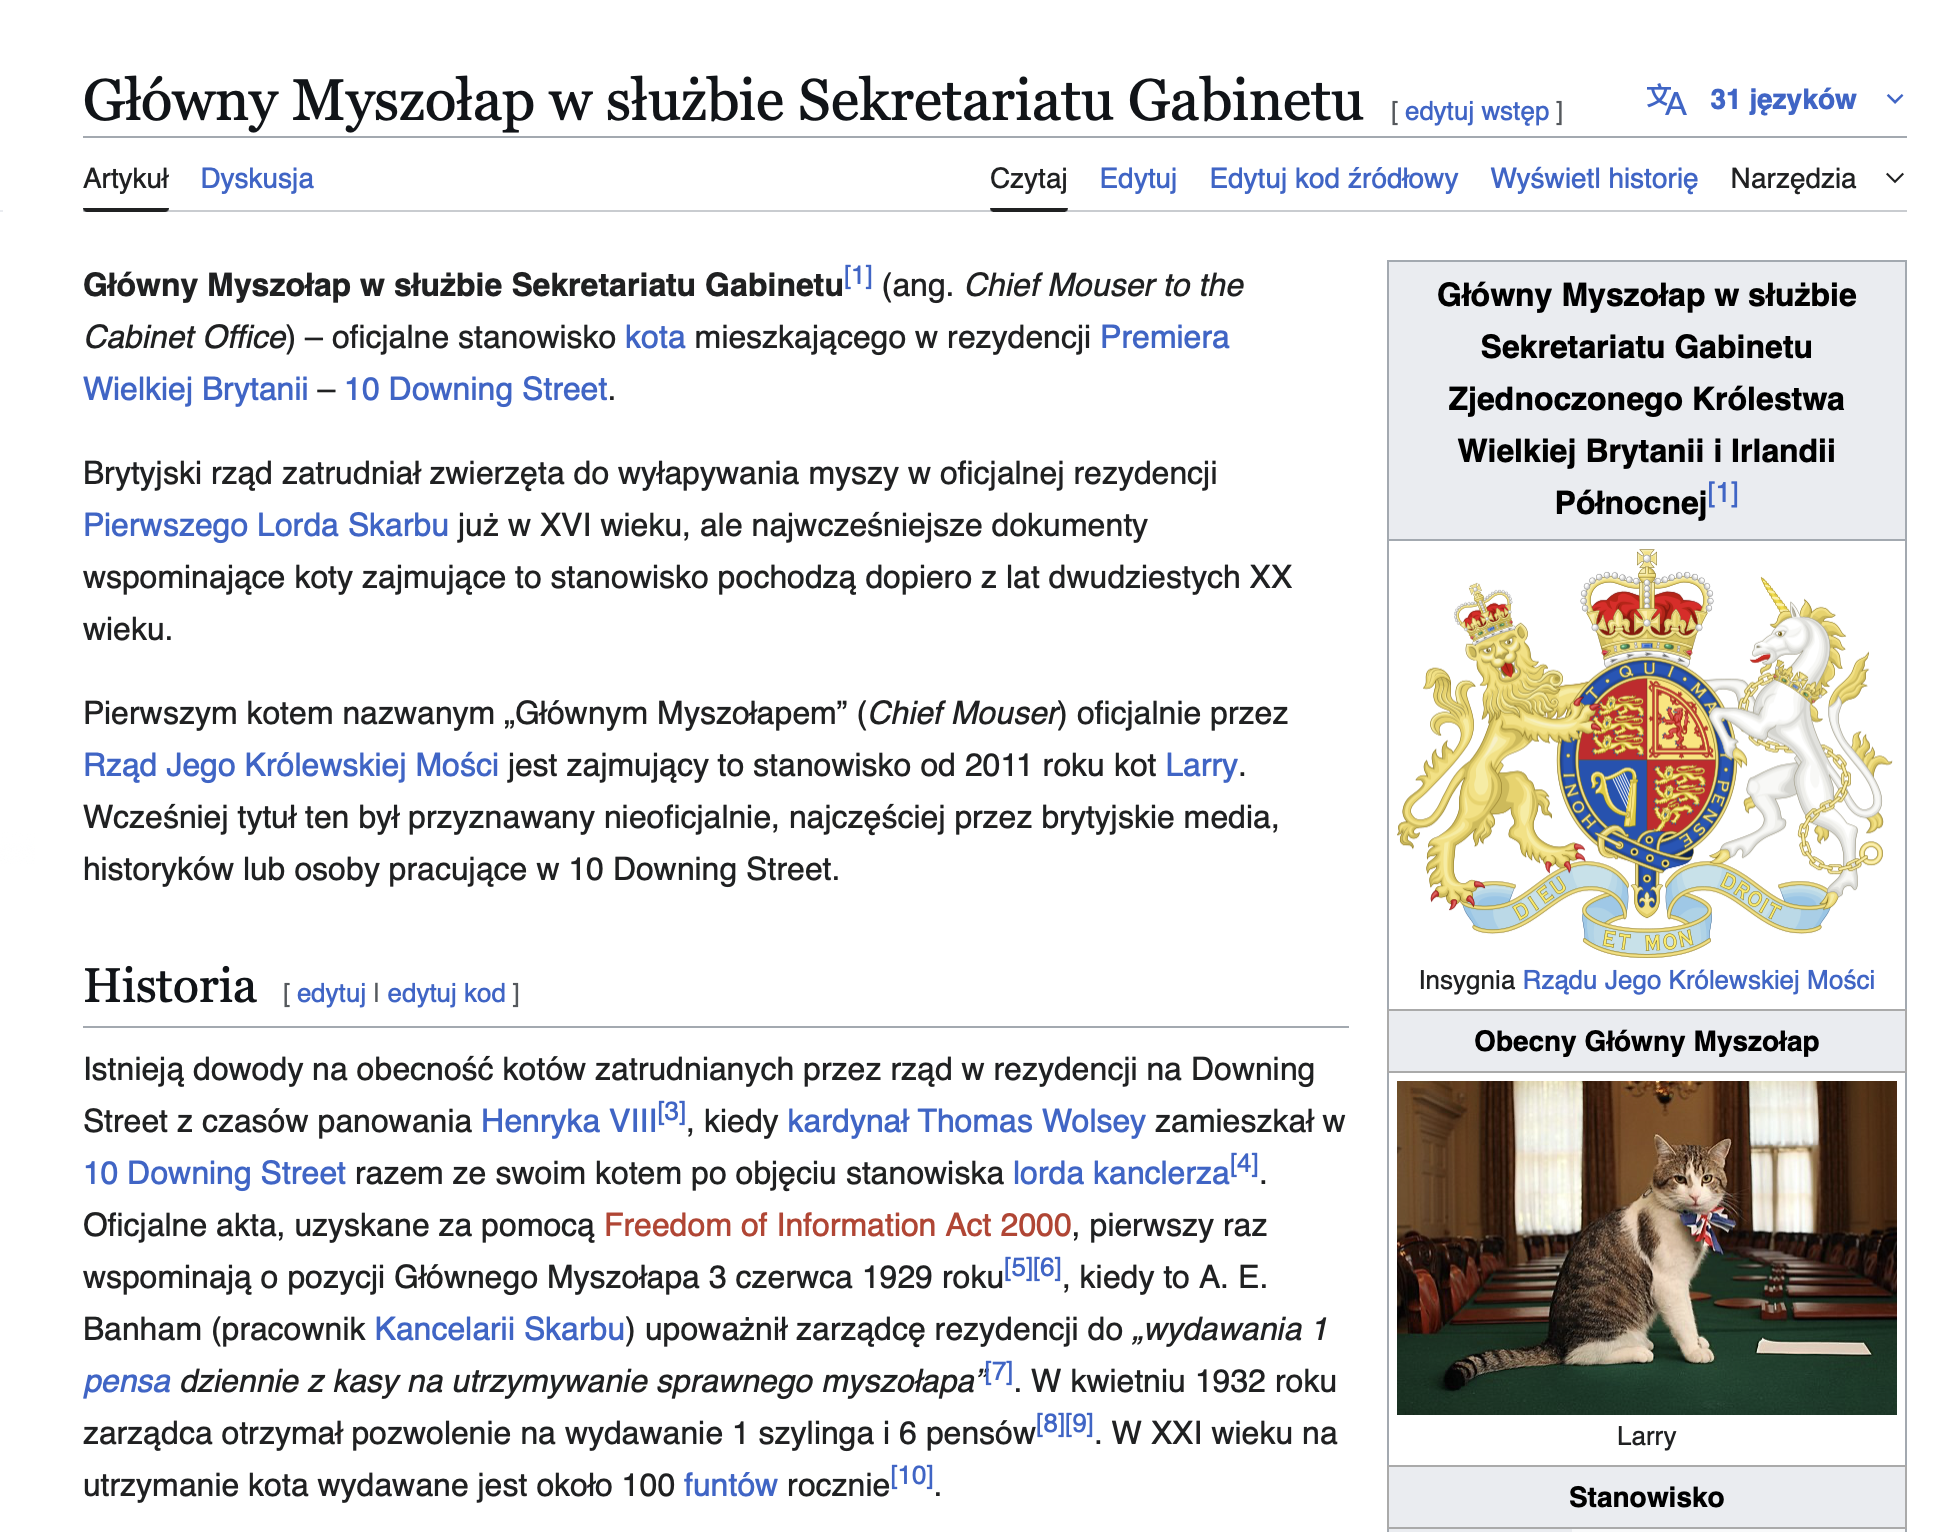1952x1532 pixels.
Task: Click the language translation icon
Action: [1665, 100]
